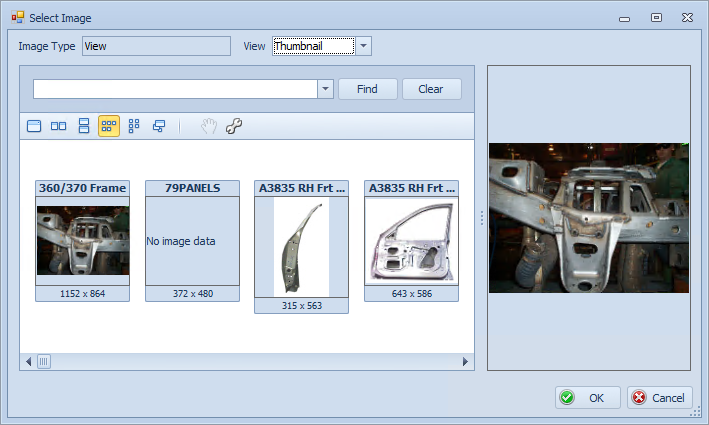This screenshot has width=709, height=425.
Task: Click the '1152 x 864' size label
Action: coord(83,294)
